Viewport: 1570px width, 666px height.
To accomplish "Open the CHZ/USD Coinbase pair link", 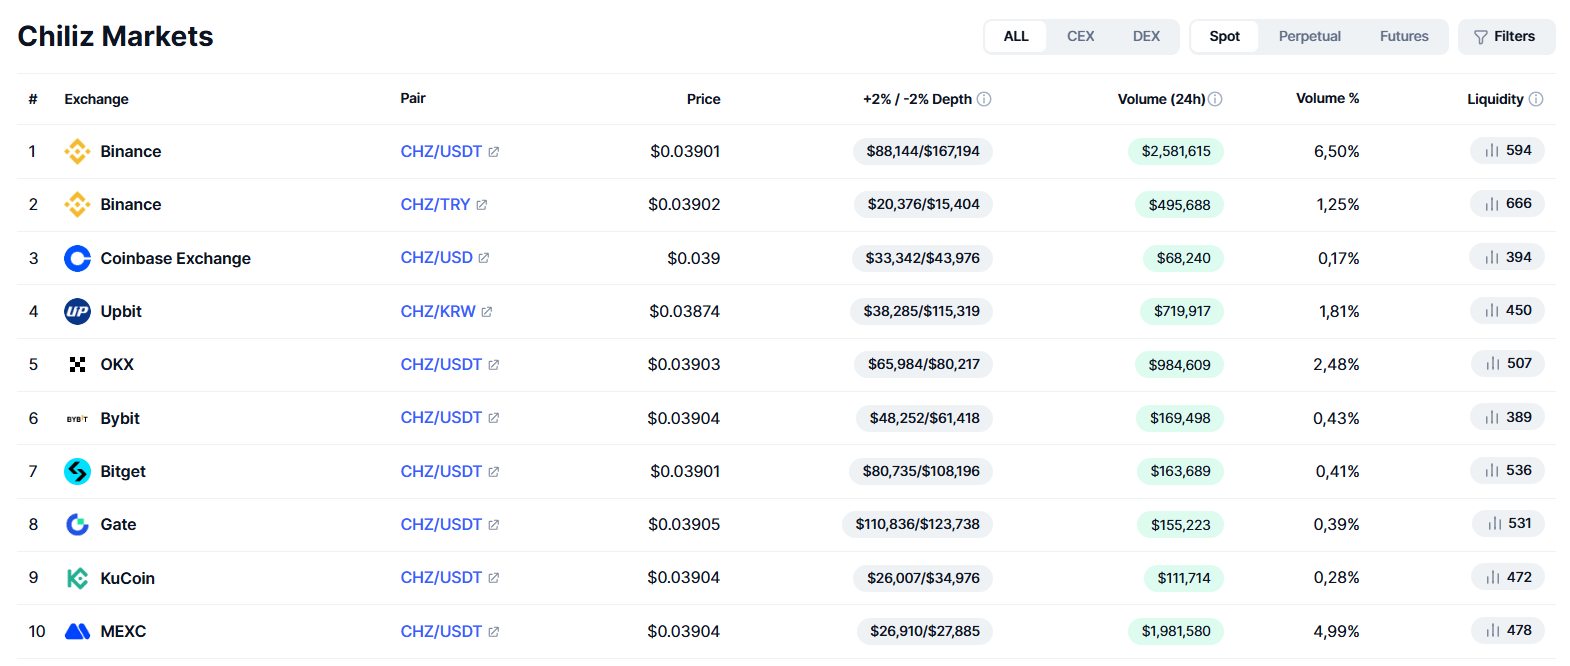I will click(x=436, y=257).
